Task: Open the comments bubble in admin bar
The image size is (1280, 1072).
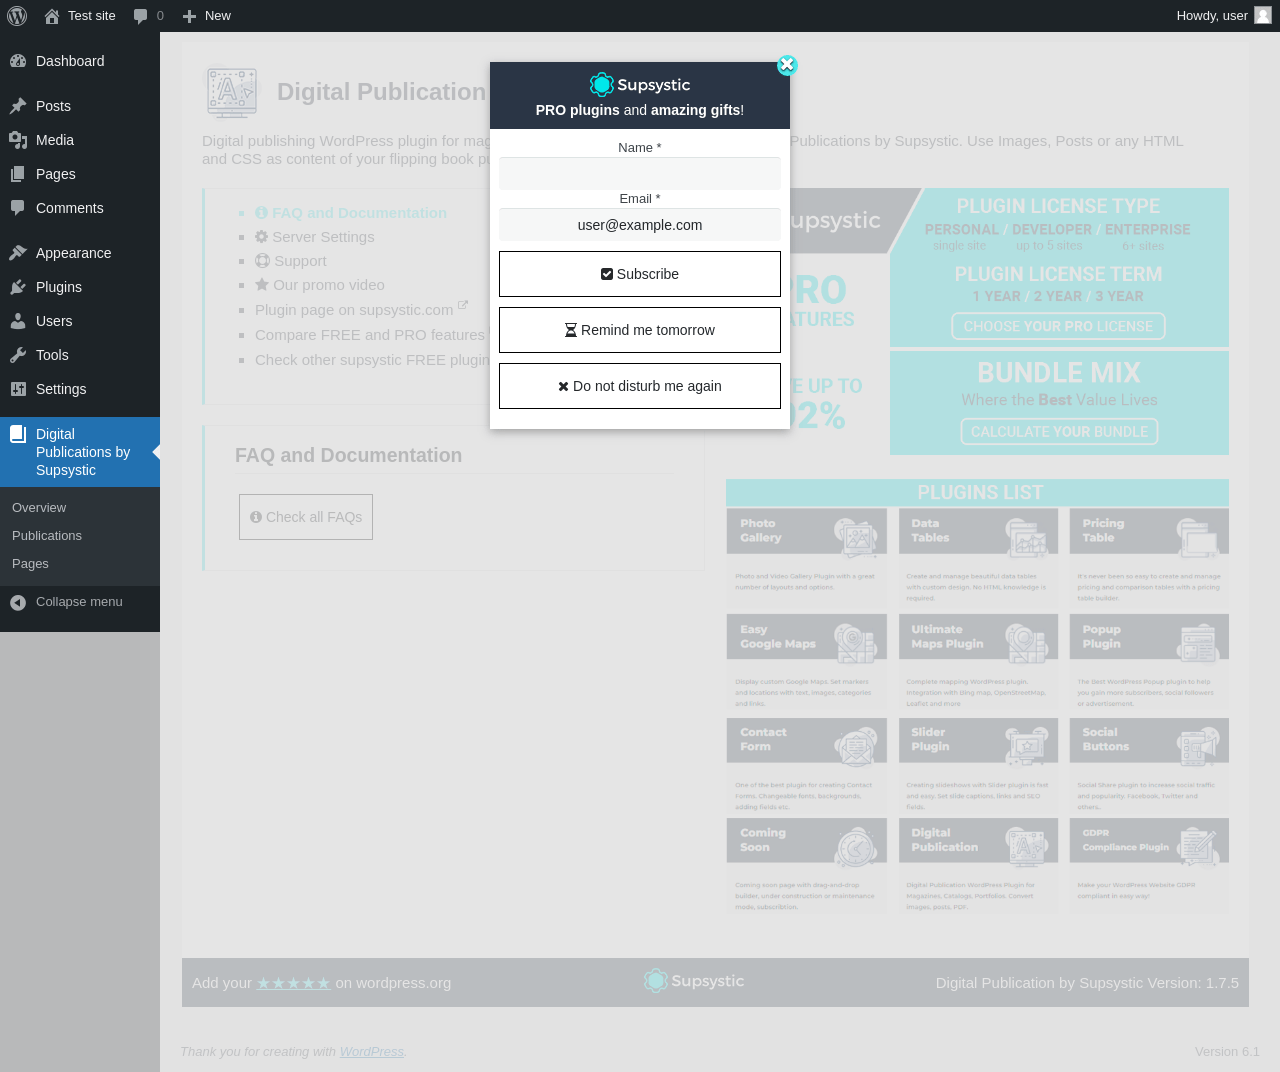Action: click(148, 16)
